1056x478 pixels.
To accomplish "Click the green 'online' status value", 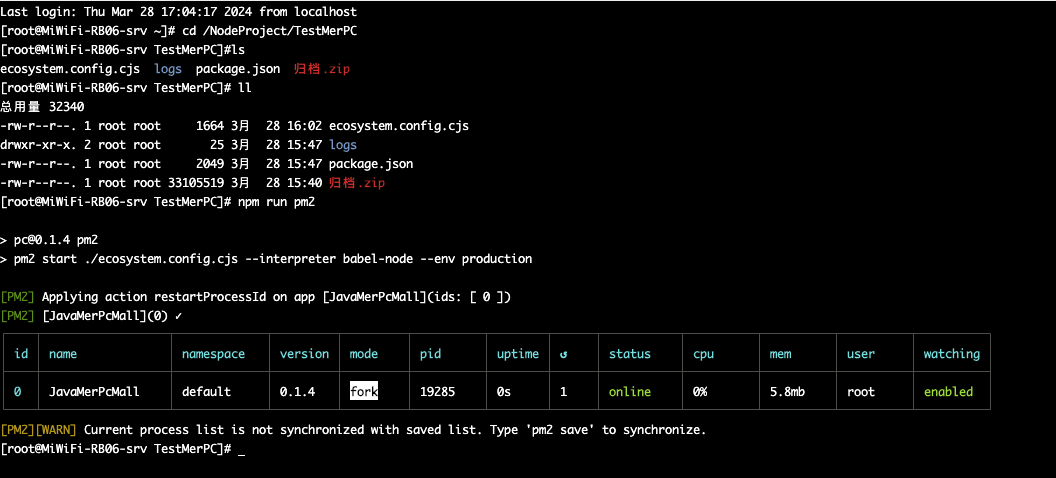I will [x=630, y=391].
